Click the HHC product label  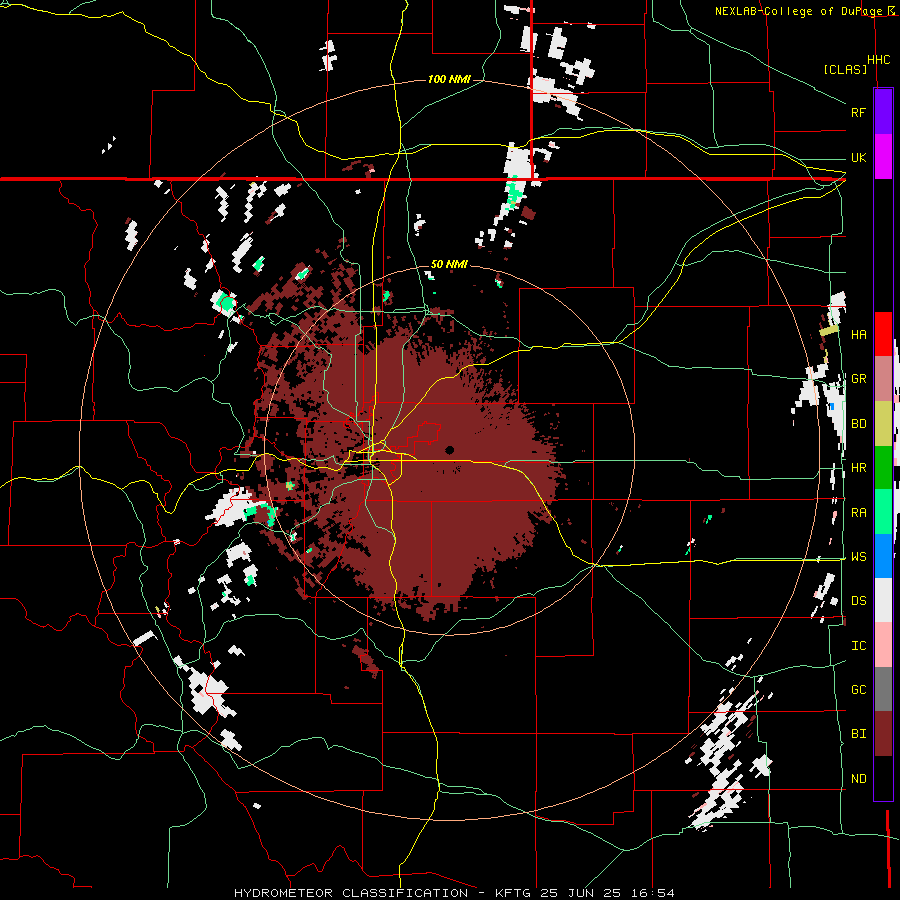click(878, 60)
